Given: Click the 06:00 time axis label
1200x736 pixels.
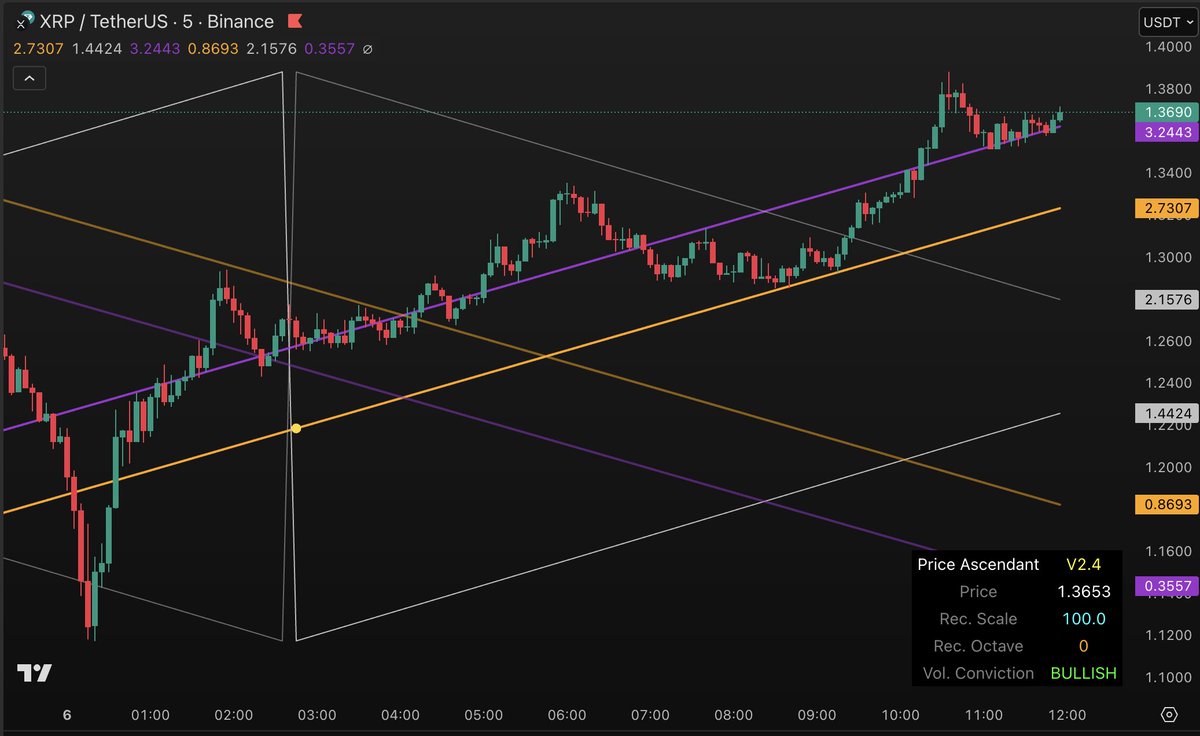Looking at the screenshot, I should pos(567,715).
